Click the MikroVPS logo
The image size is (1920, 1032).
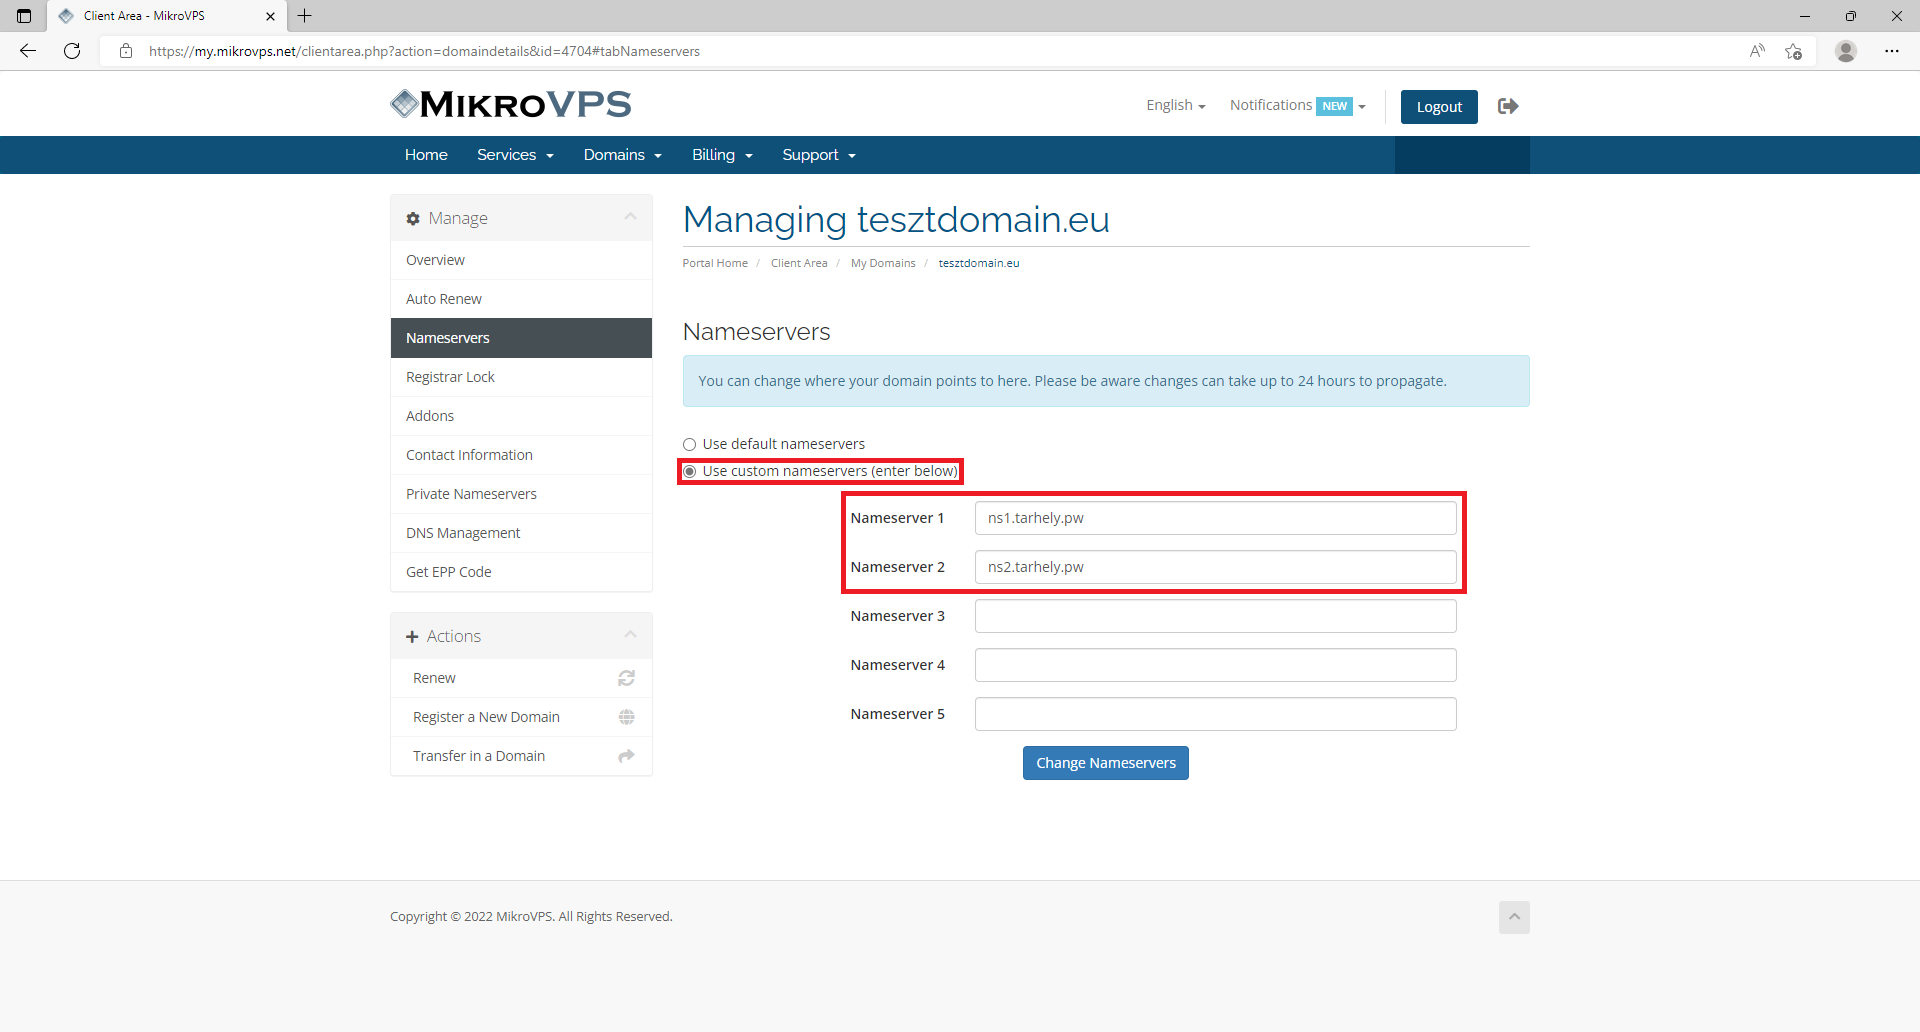pos(511,104)
